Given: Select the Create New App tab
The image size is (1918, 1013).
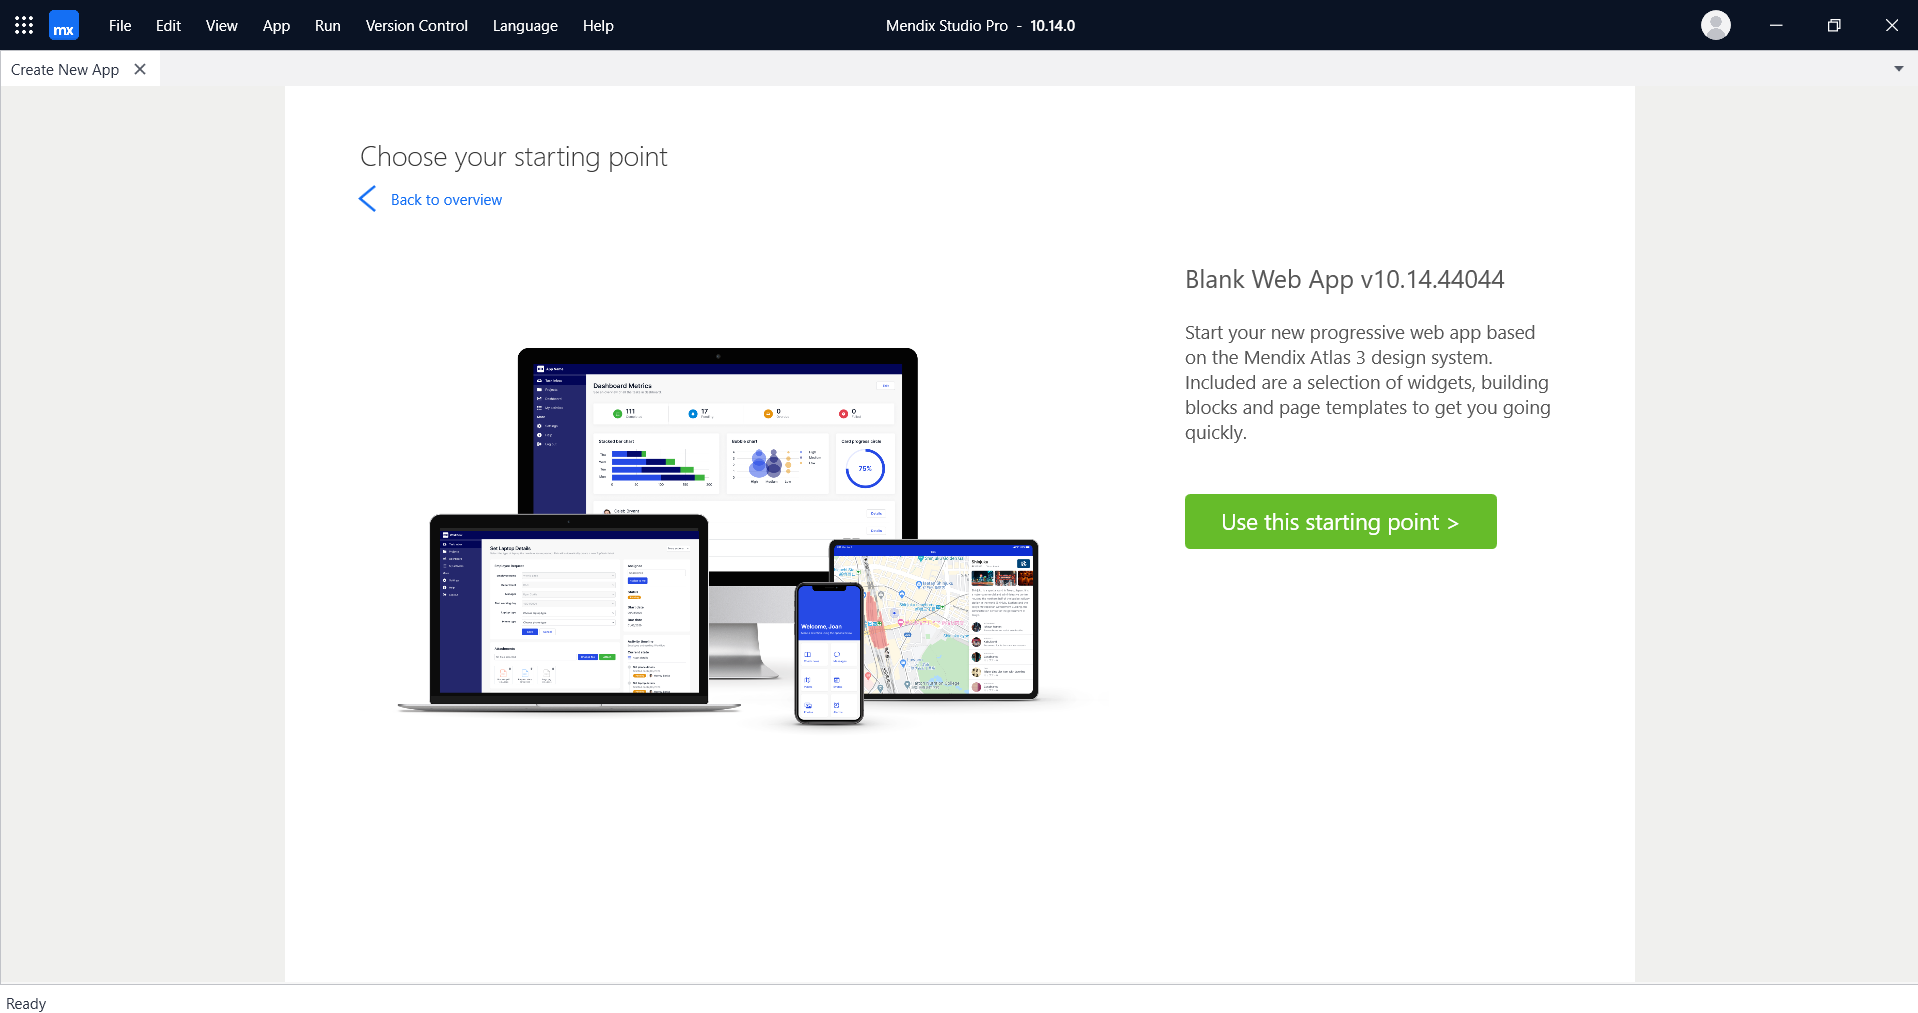Looking at the screenshot, I should pyautogui.click(x=65, y=70).
